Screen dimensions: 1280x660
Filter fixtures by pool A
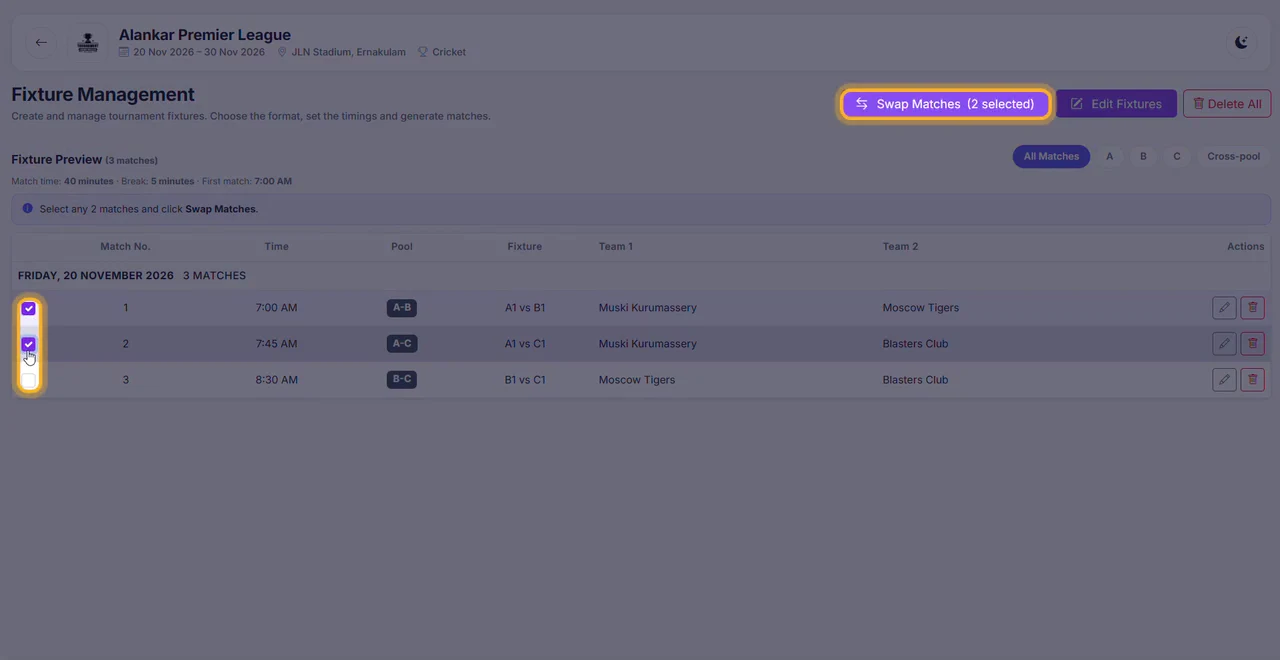(1109, 156)
